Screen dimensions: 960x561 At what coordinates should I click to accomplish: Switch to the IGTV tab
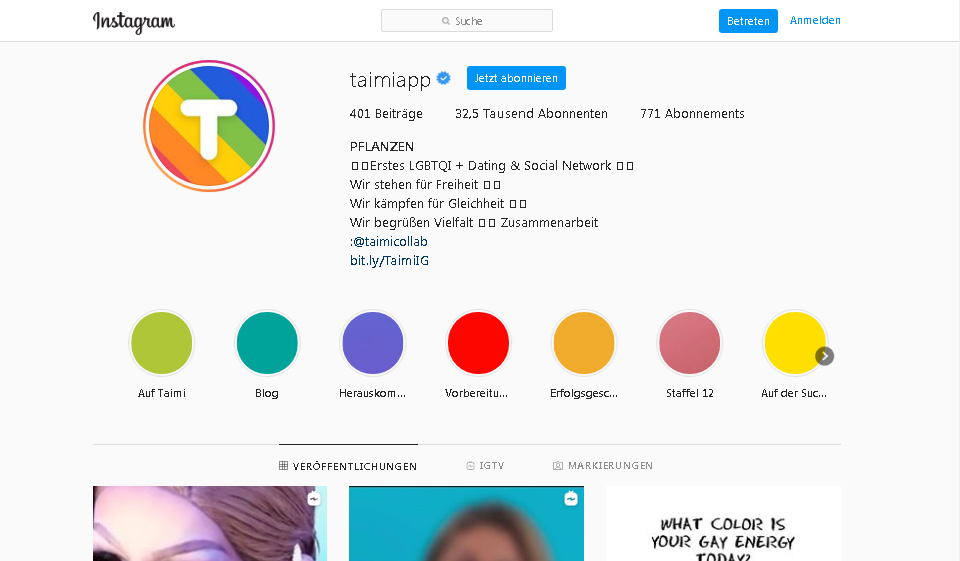pyautogui.click(x=485, y=466)
